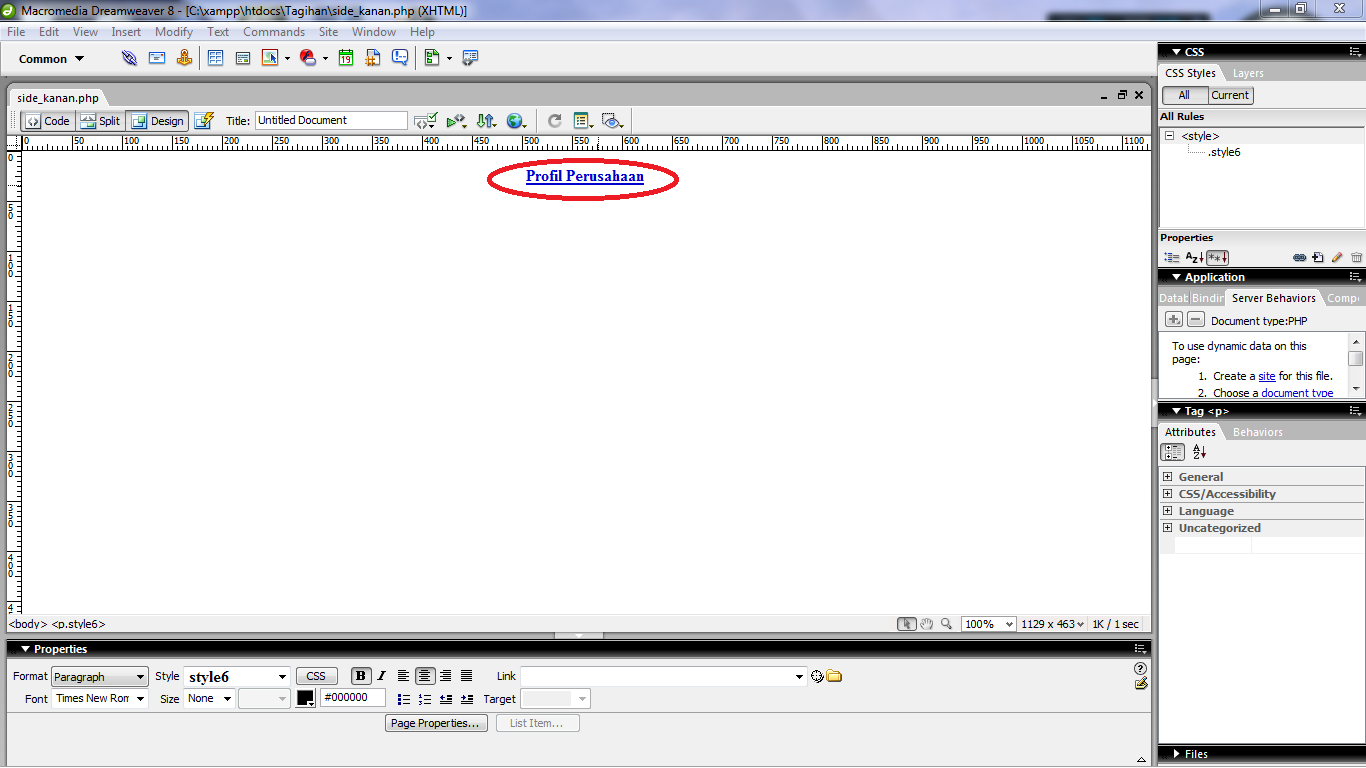Screen dimensions: 1366x768
Task: Click inside the Title input field
Action: click(330, 120)
